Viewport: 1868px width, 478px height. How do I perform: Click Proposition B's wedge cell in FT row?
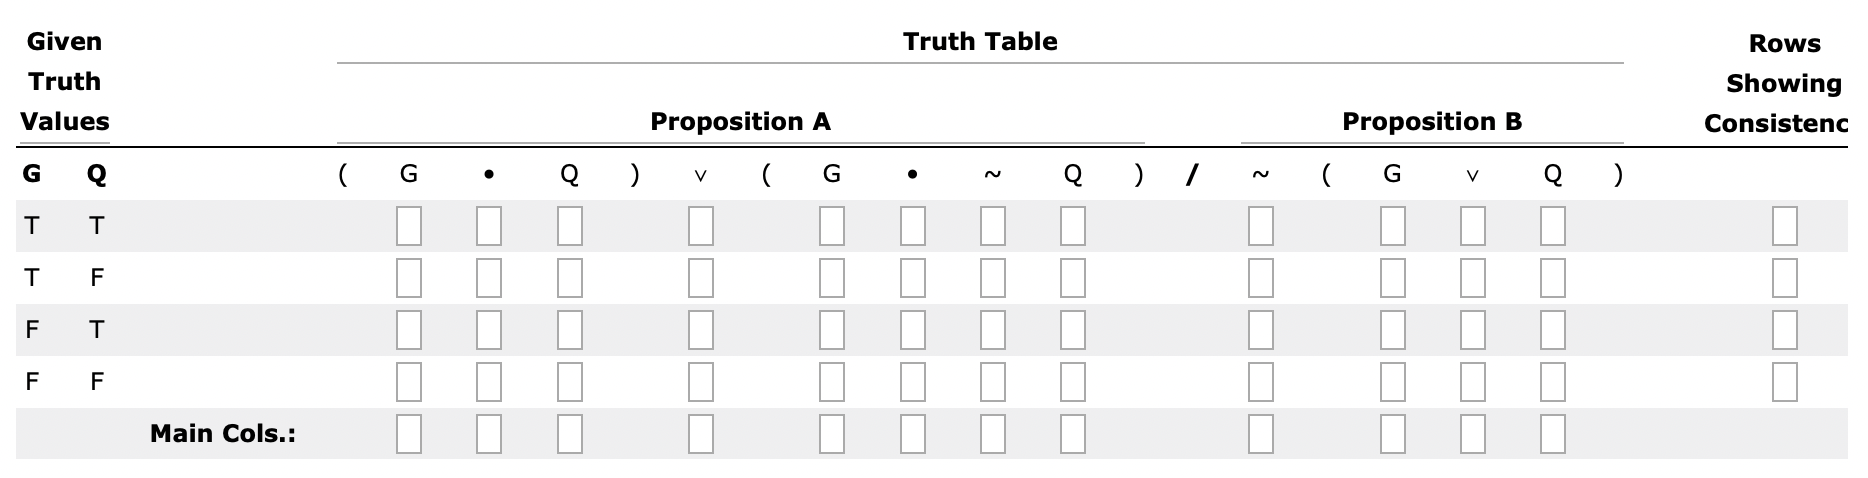(x=1473, y=330)
